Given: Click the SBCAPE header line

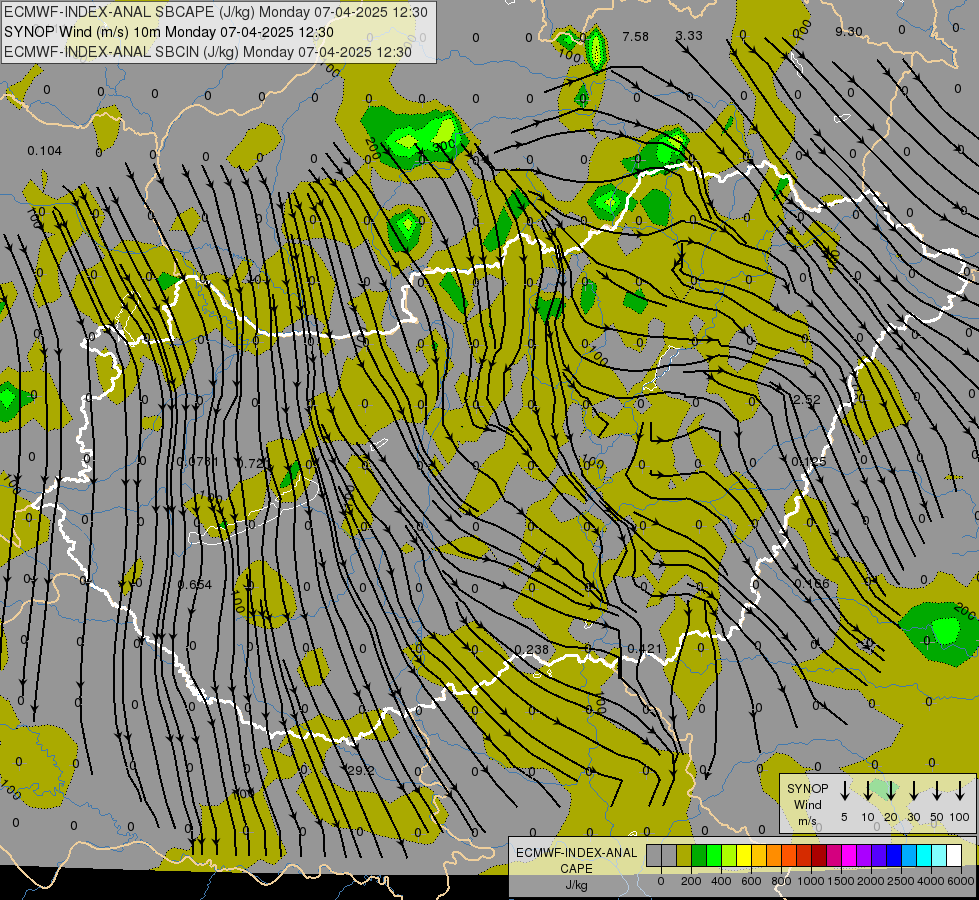Looking at the screenshot, I should (216, 12).
